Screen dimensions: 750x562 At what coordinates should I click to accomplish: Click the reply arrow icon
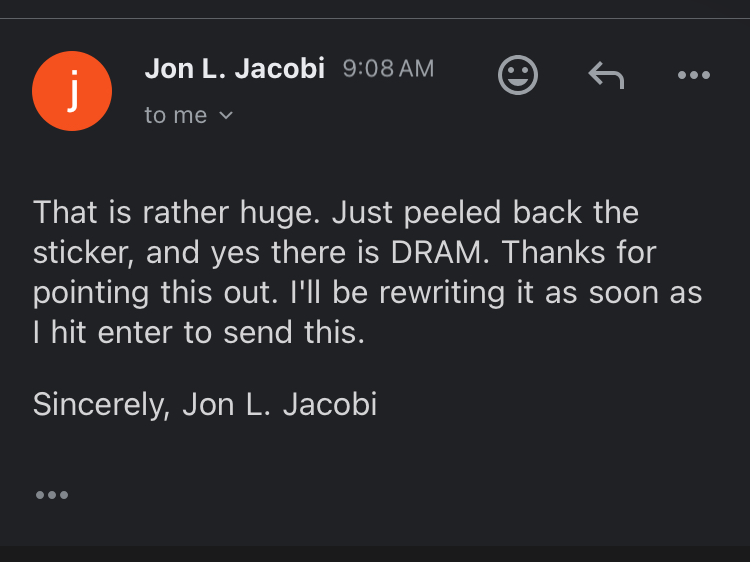click(605, 75)
